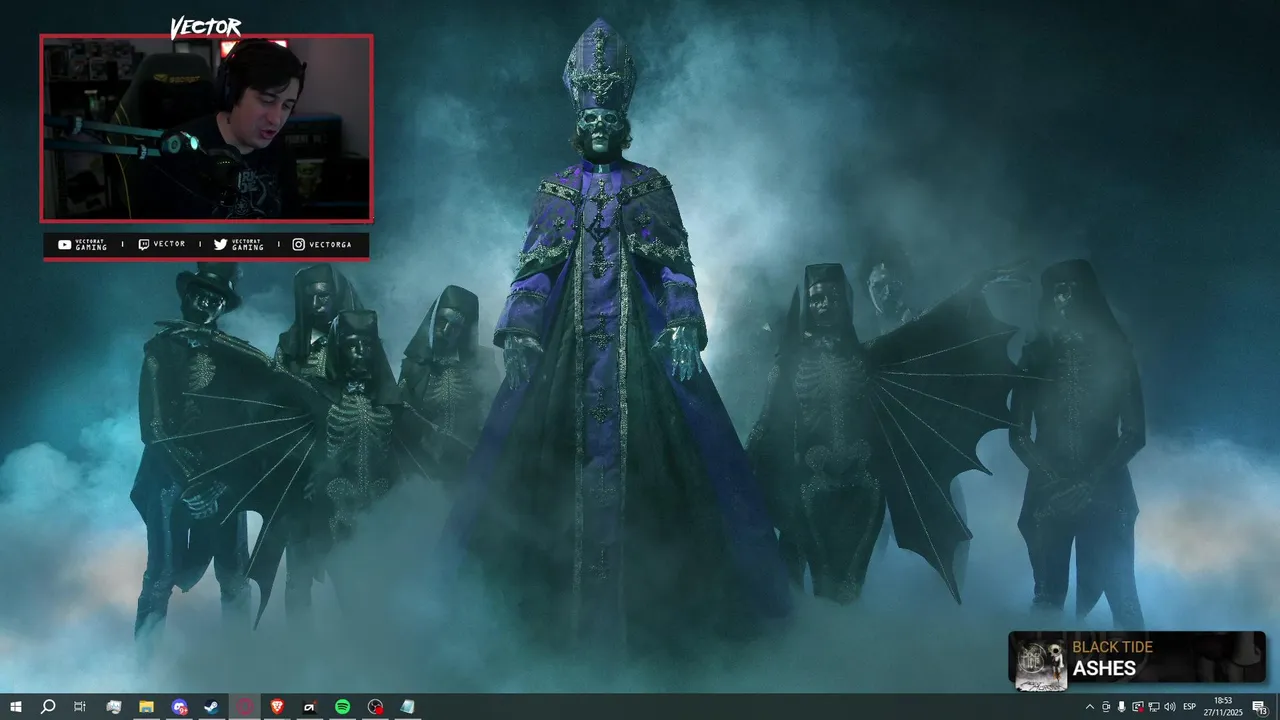
Task: Open File Explorer folder icon in taskbar
Action: pyautogui.click(x=146, y=707)
